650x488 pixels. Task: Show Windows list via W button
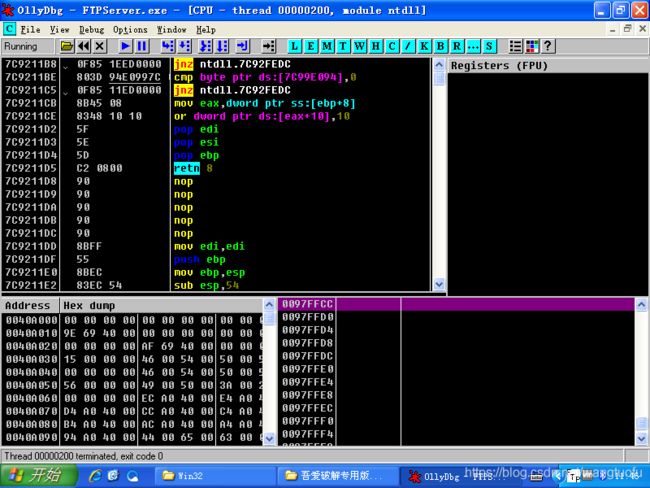(359, 46)
